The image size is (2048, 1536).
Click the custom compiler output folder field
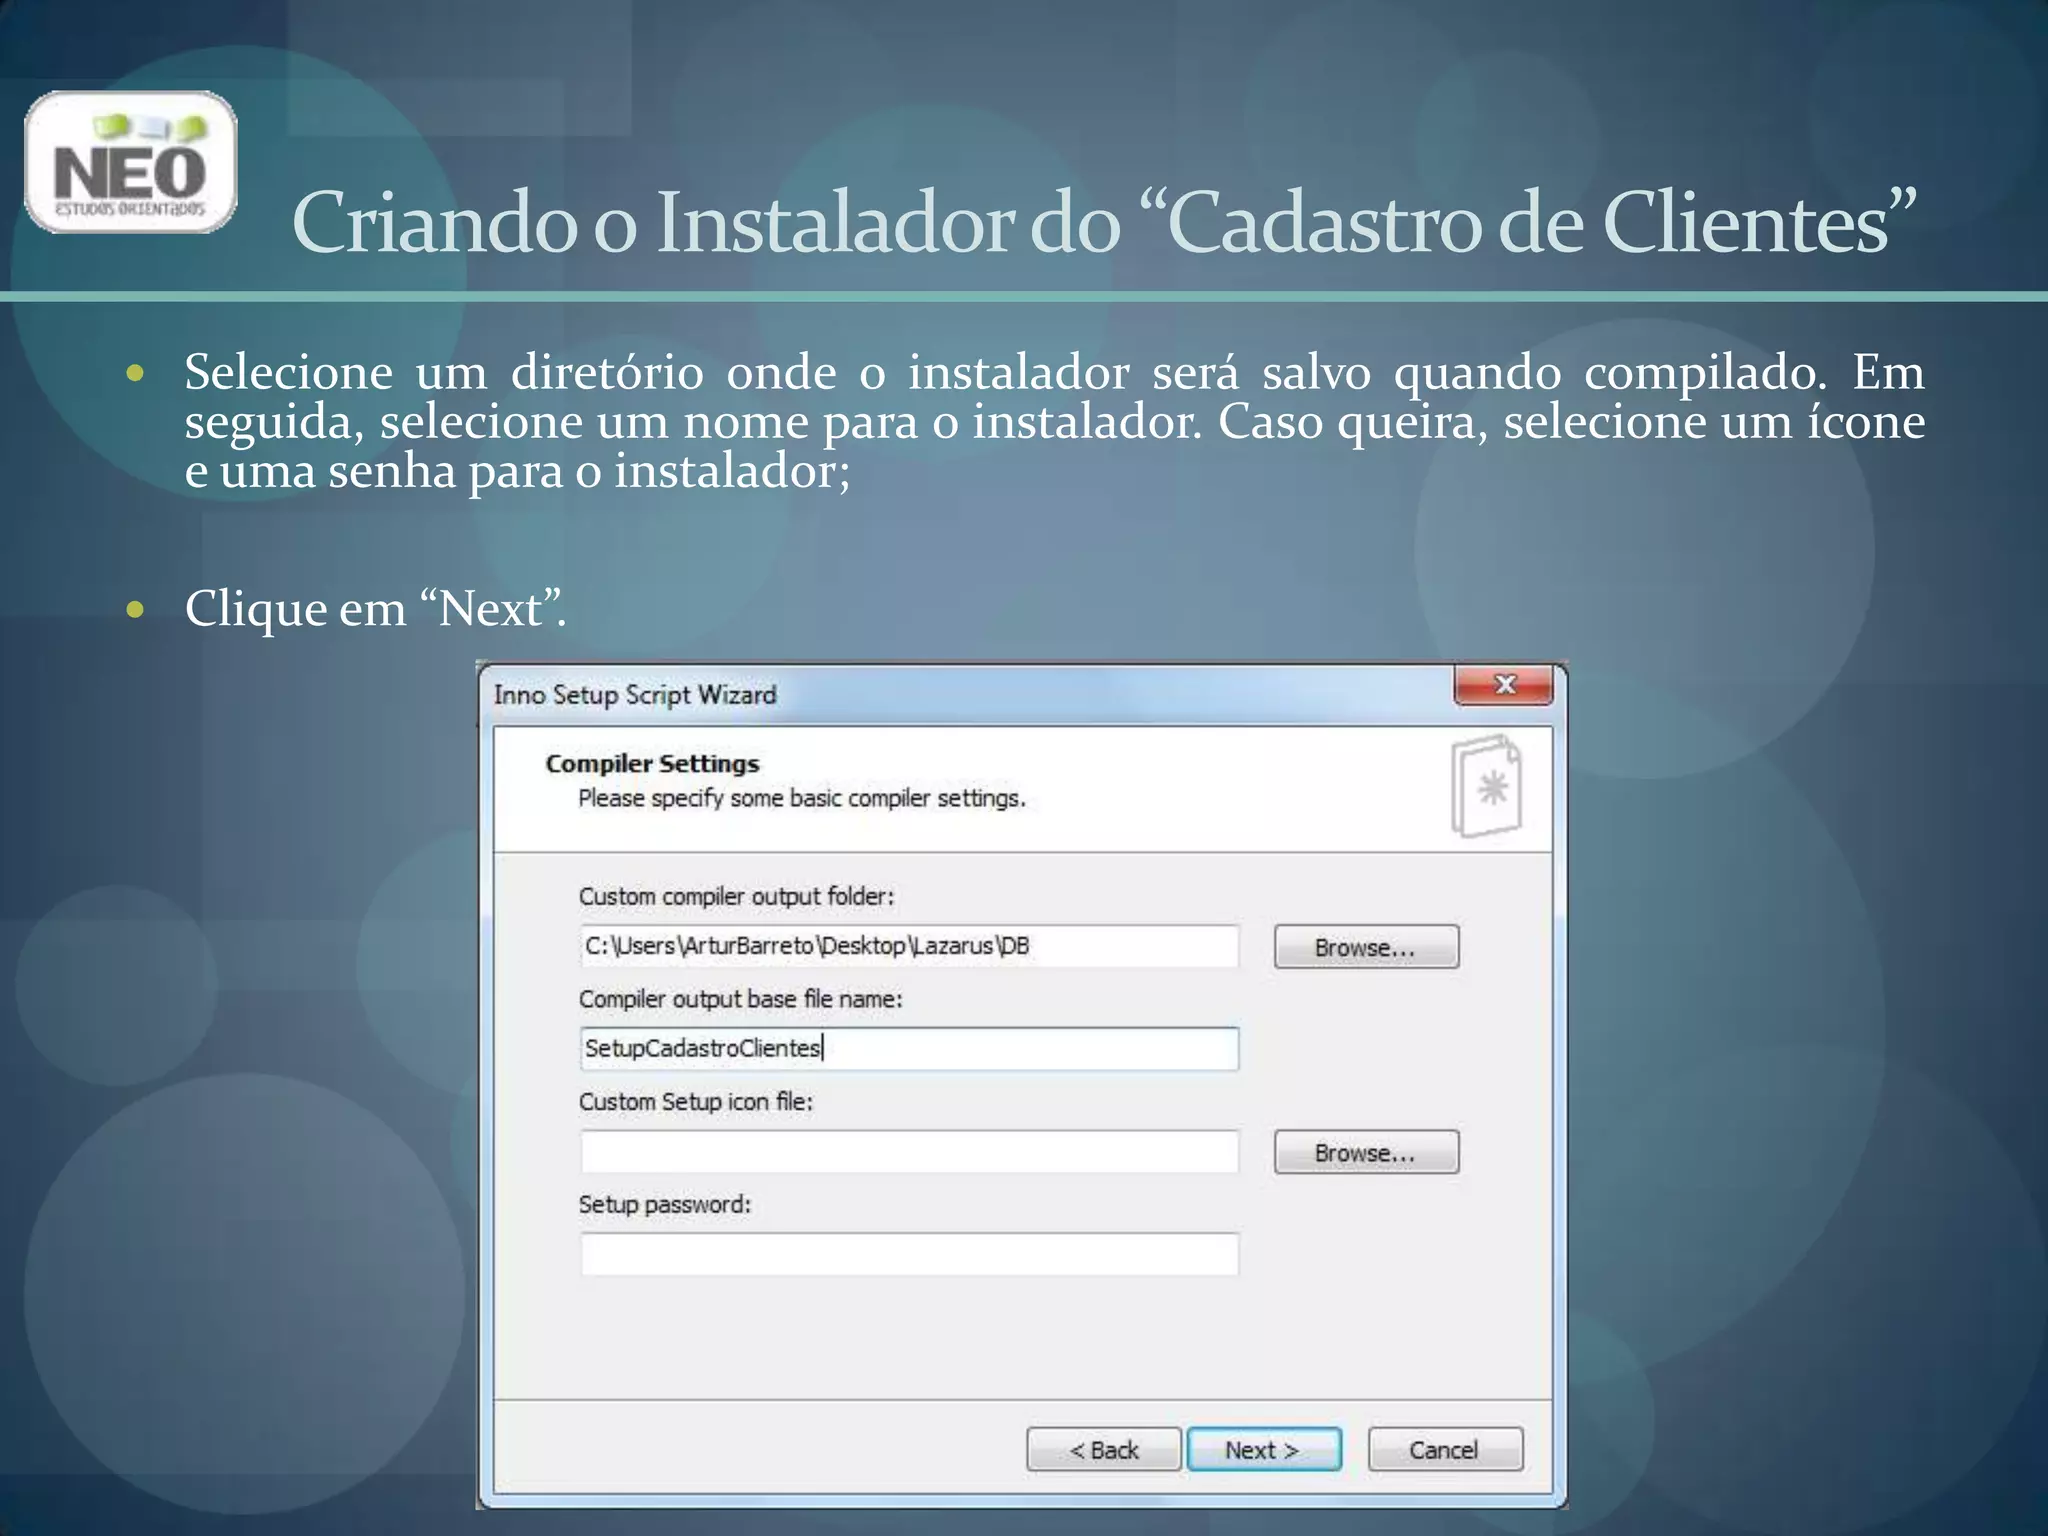pyautogui.click(x=909, y=946)
